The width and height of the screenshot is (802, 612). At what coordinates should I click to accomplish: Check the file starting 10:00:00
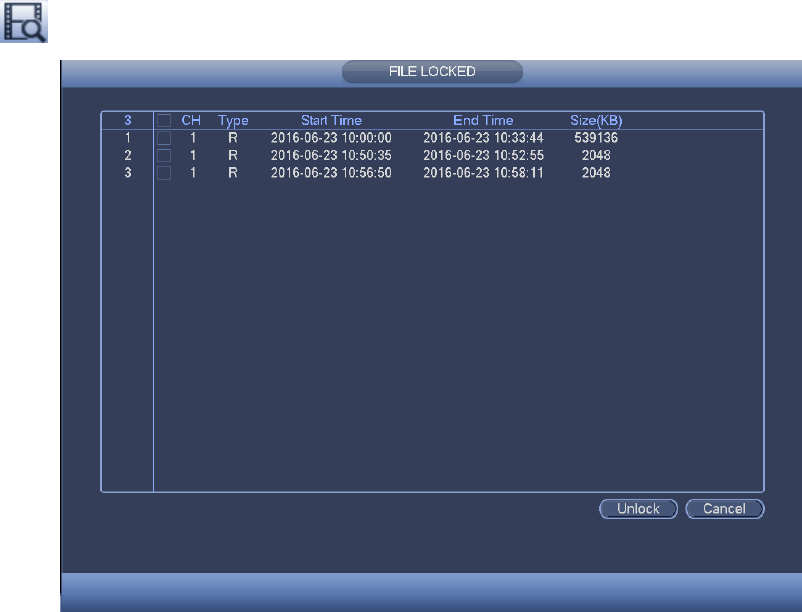click(164, 138)
